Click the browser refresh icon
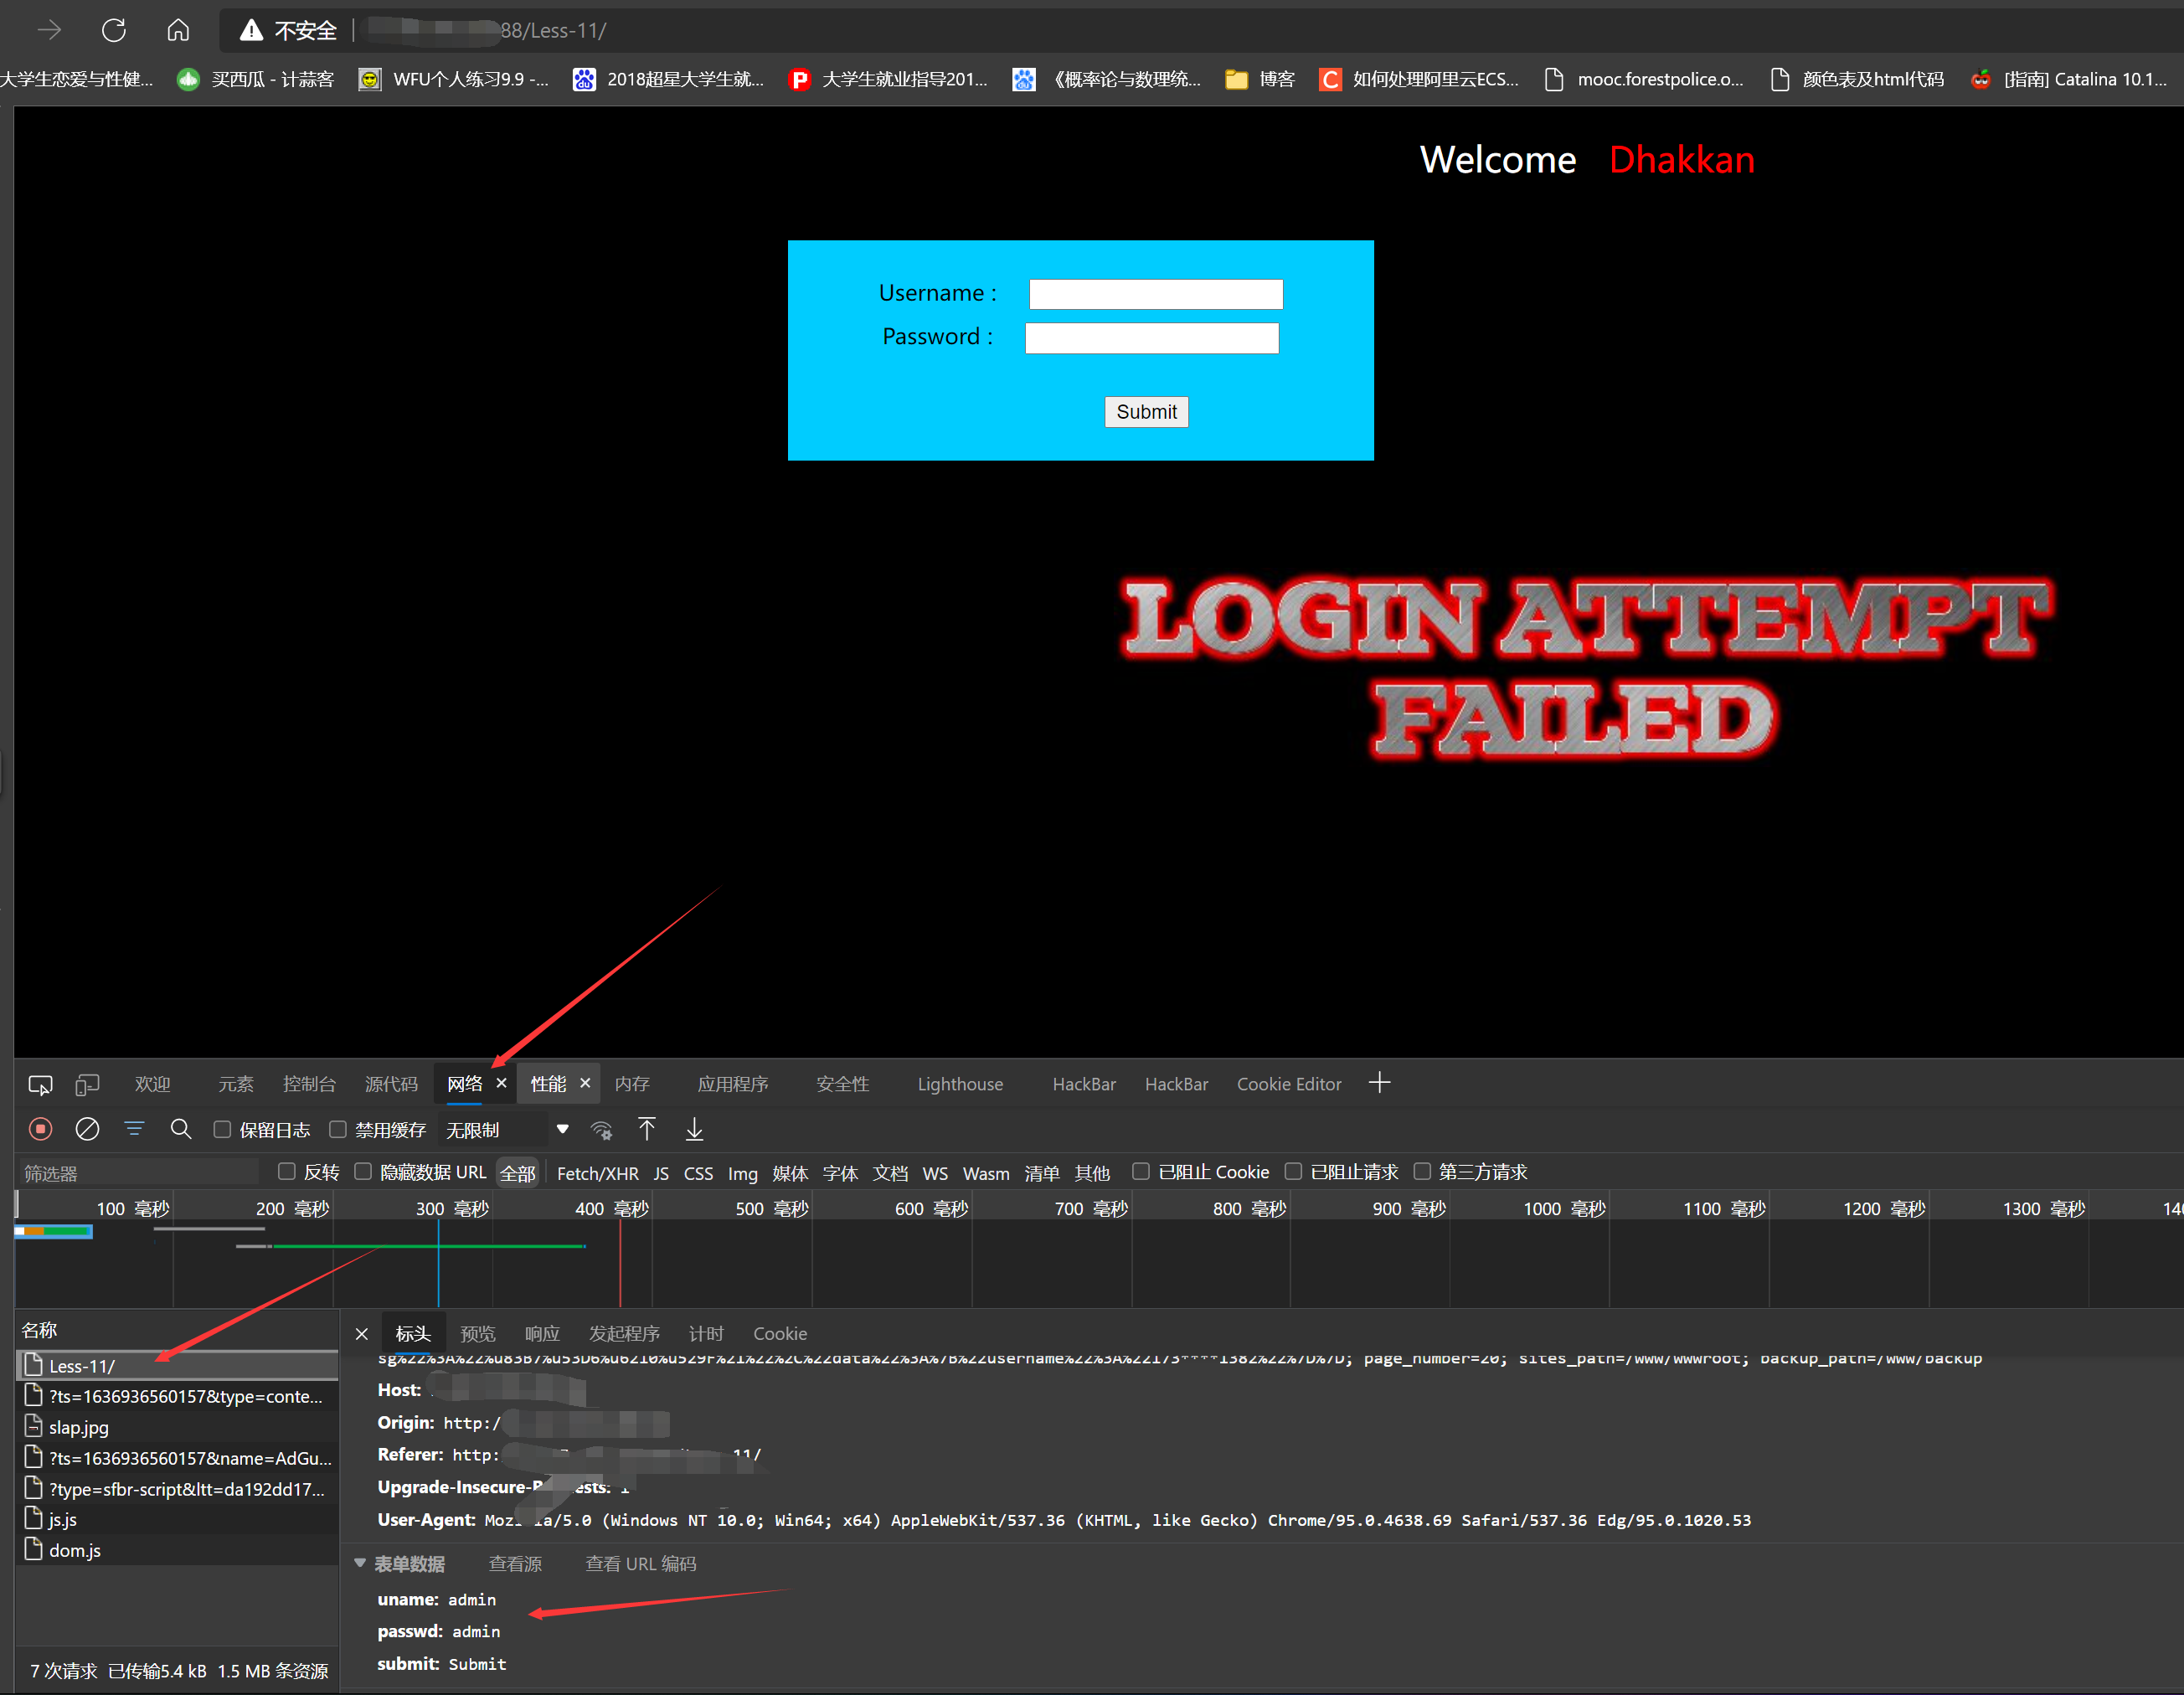 click(x=114, y=30)
